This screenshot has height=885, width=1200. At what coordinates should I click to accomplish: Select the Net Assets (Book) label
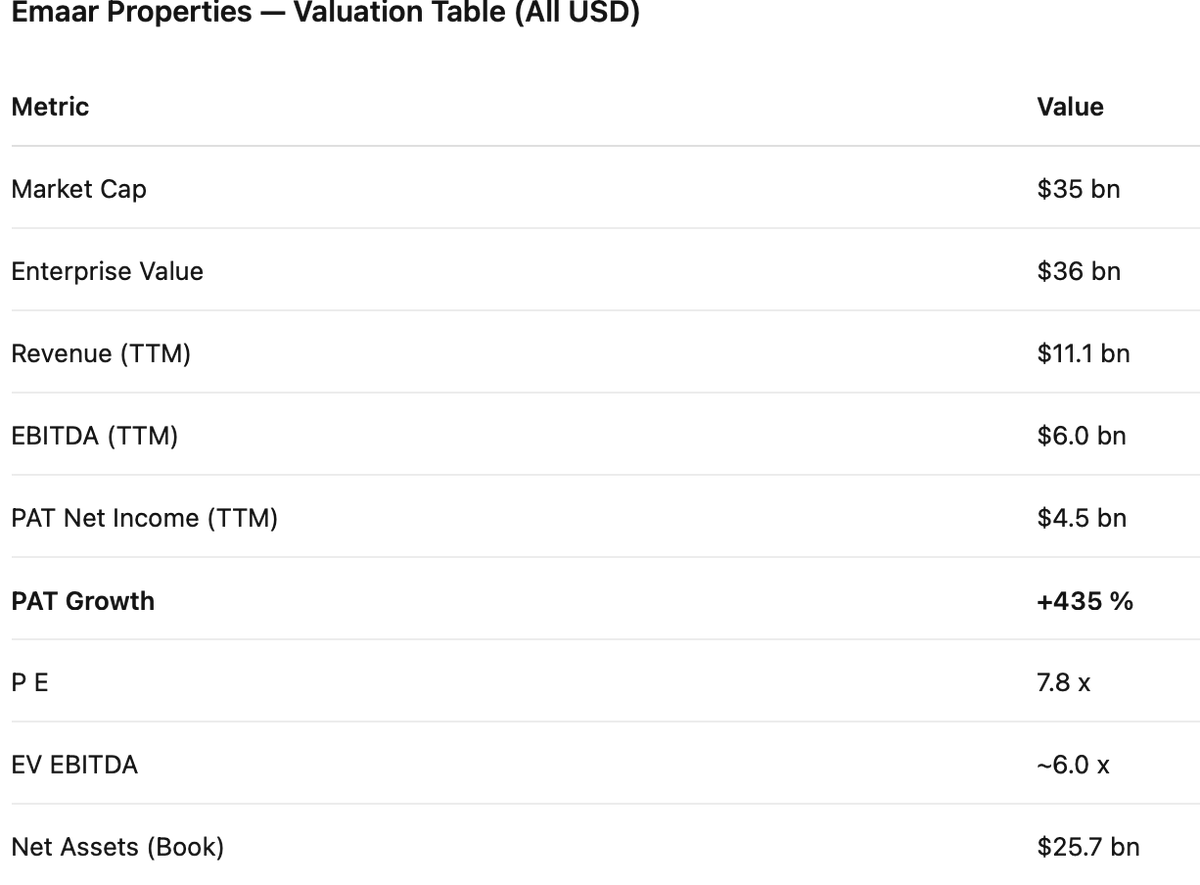pos(118,847)
